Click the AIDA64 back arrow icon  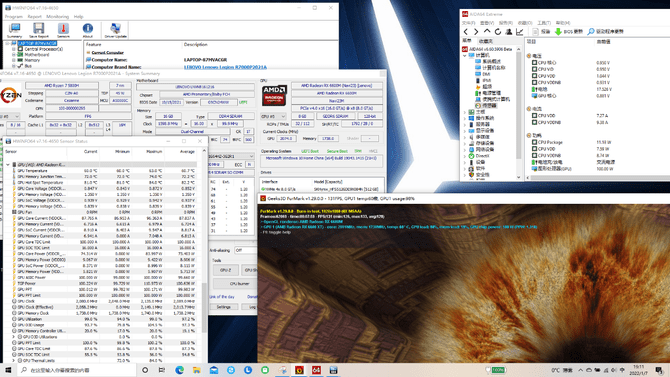tap(466, 32)
